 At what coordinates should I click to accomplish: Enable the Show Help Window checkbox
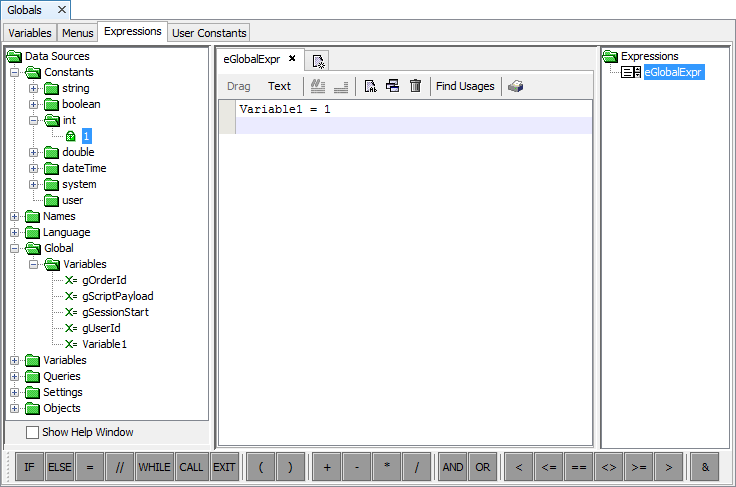[32, 433]
